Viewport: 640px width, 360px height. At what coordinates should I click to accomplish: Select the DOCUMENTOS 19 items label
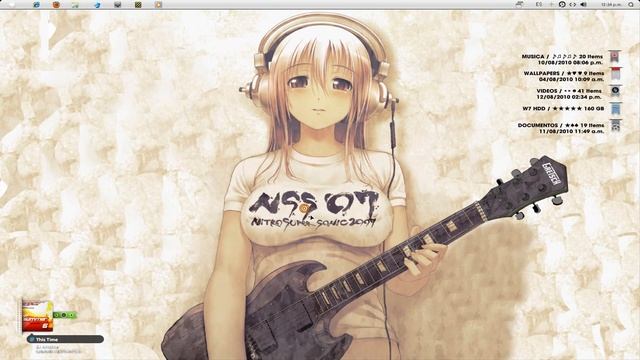pos(561,125)
